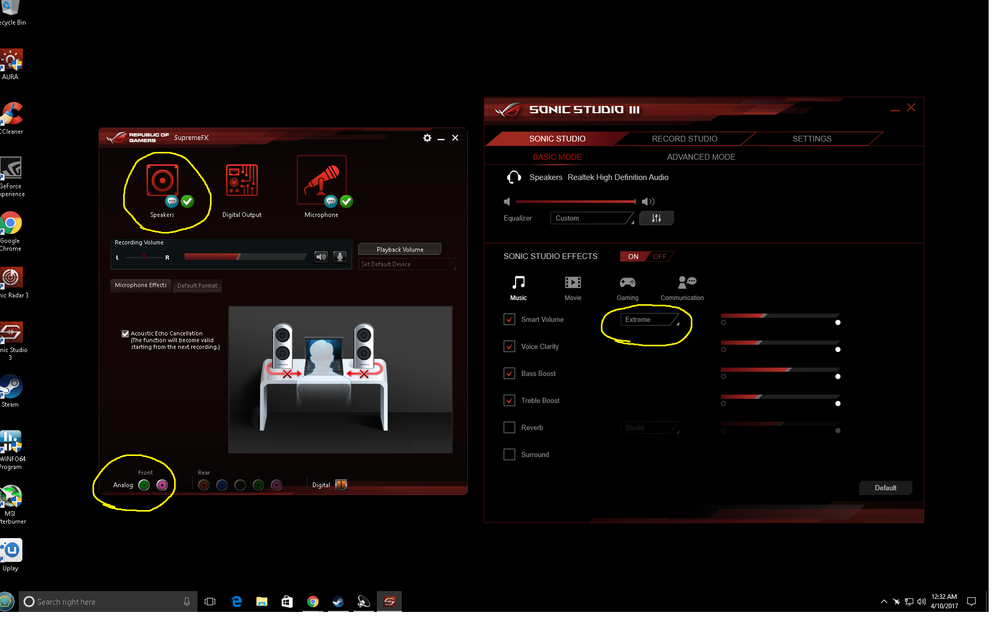Adjust Recording Volume level slider
The image size is (998, 624).
coord(245,257)
